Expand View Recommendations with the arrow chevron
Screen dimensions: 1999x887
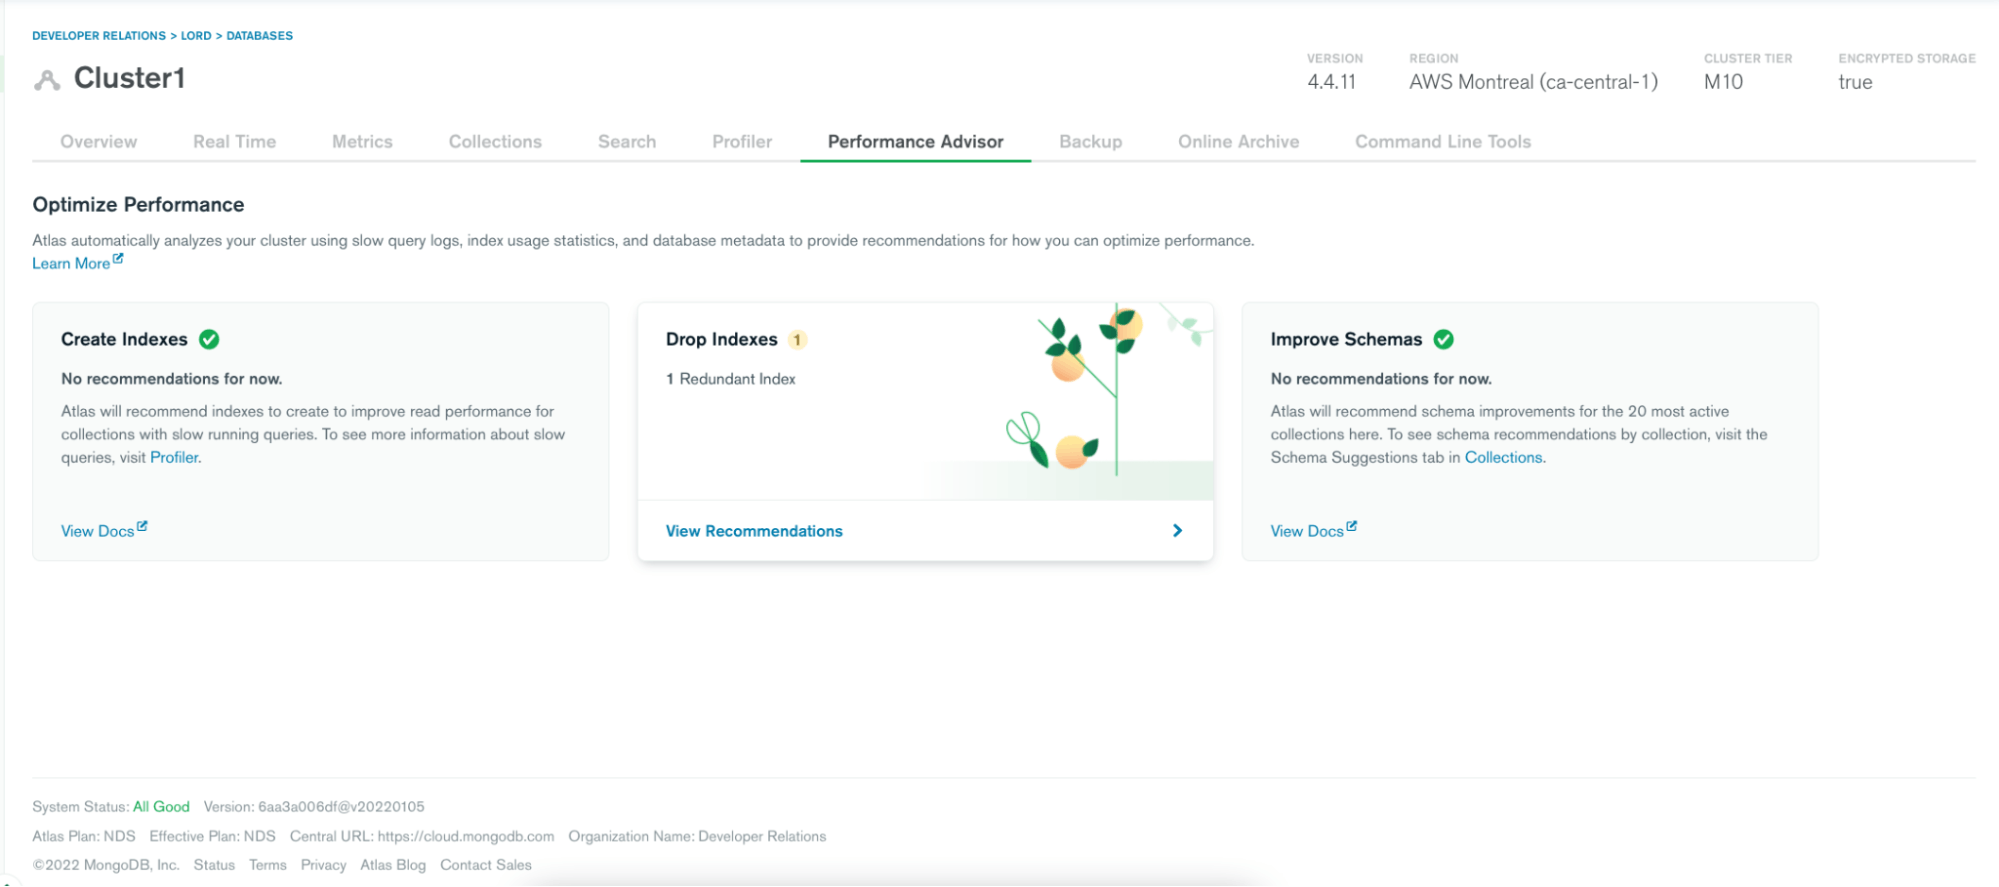click(1177, 531)
